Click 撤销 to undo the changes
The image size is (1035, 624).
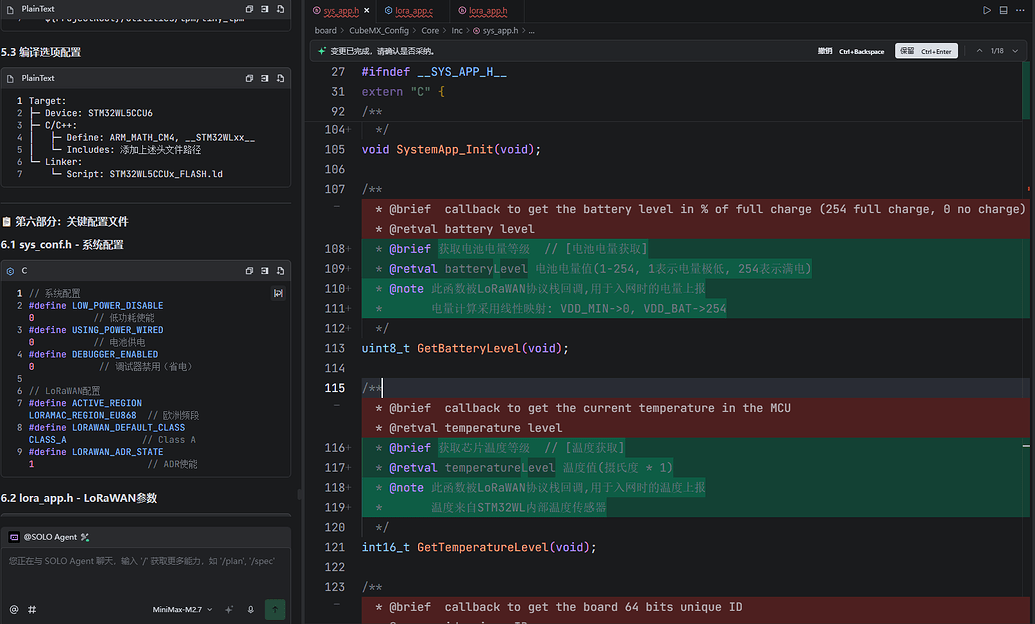coord(851,51)
